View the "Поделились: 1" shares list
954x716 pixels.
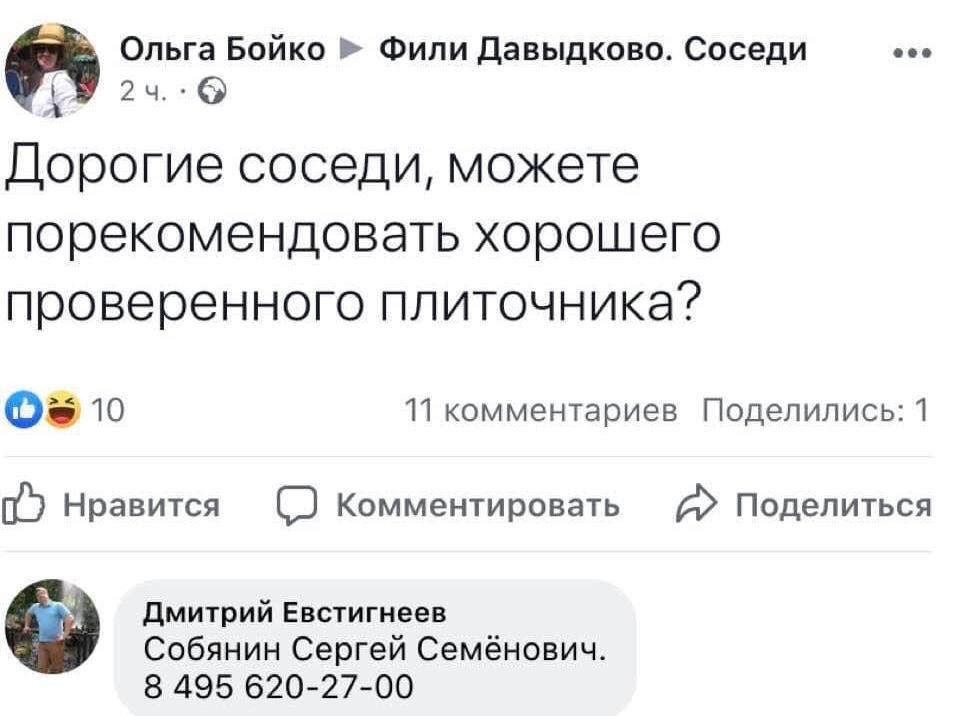(816, 411)
